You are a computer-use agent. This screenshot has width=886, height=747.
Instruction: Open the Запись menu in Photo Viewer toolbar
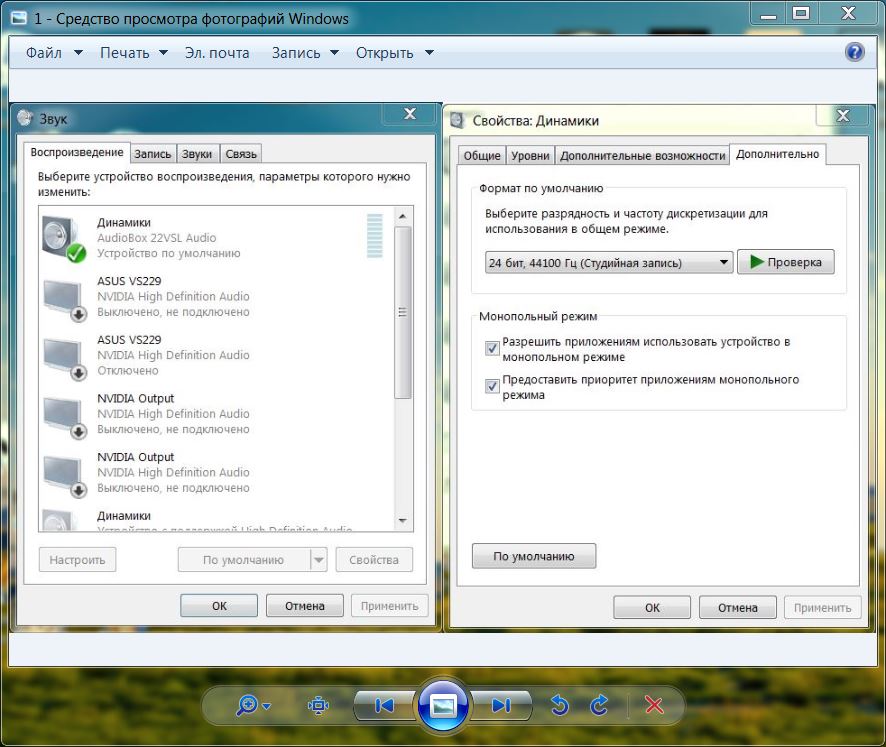coord(305,53)
